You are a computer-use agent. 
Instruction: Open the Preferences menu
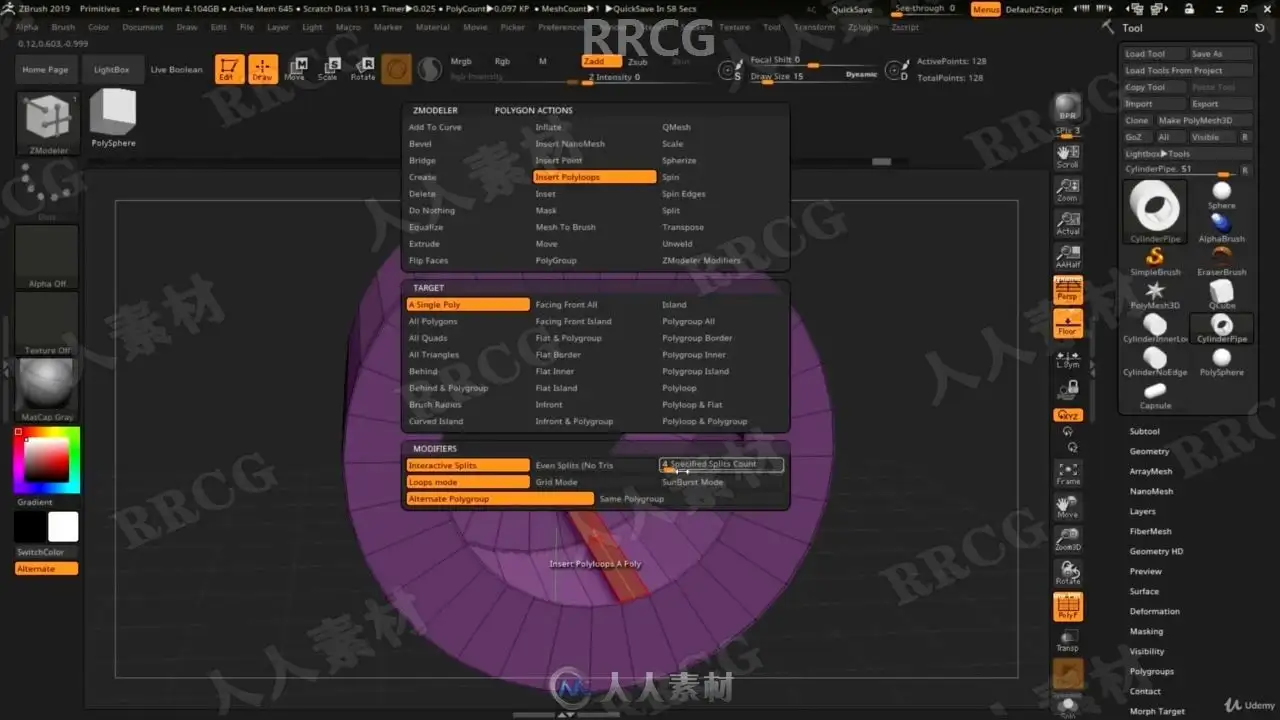tap(560, 27)
